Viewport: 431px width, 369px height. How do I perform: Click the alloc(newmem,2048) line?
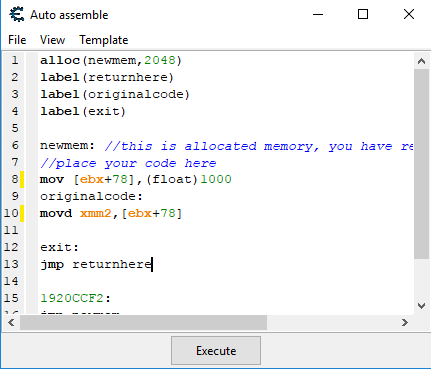click(111, 60)
